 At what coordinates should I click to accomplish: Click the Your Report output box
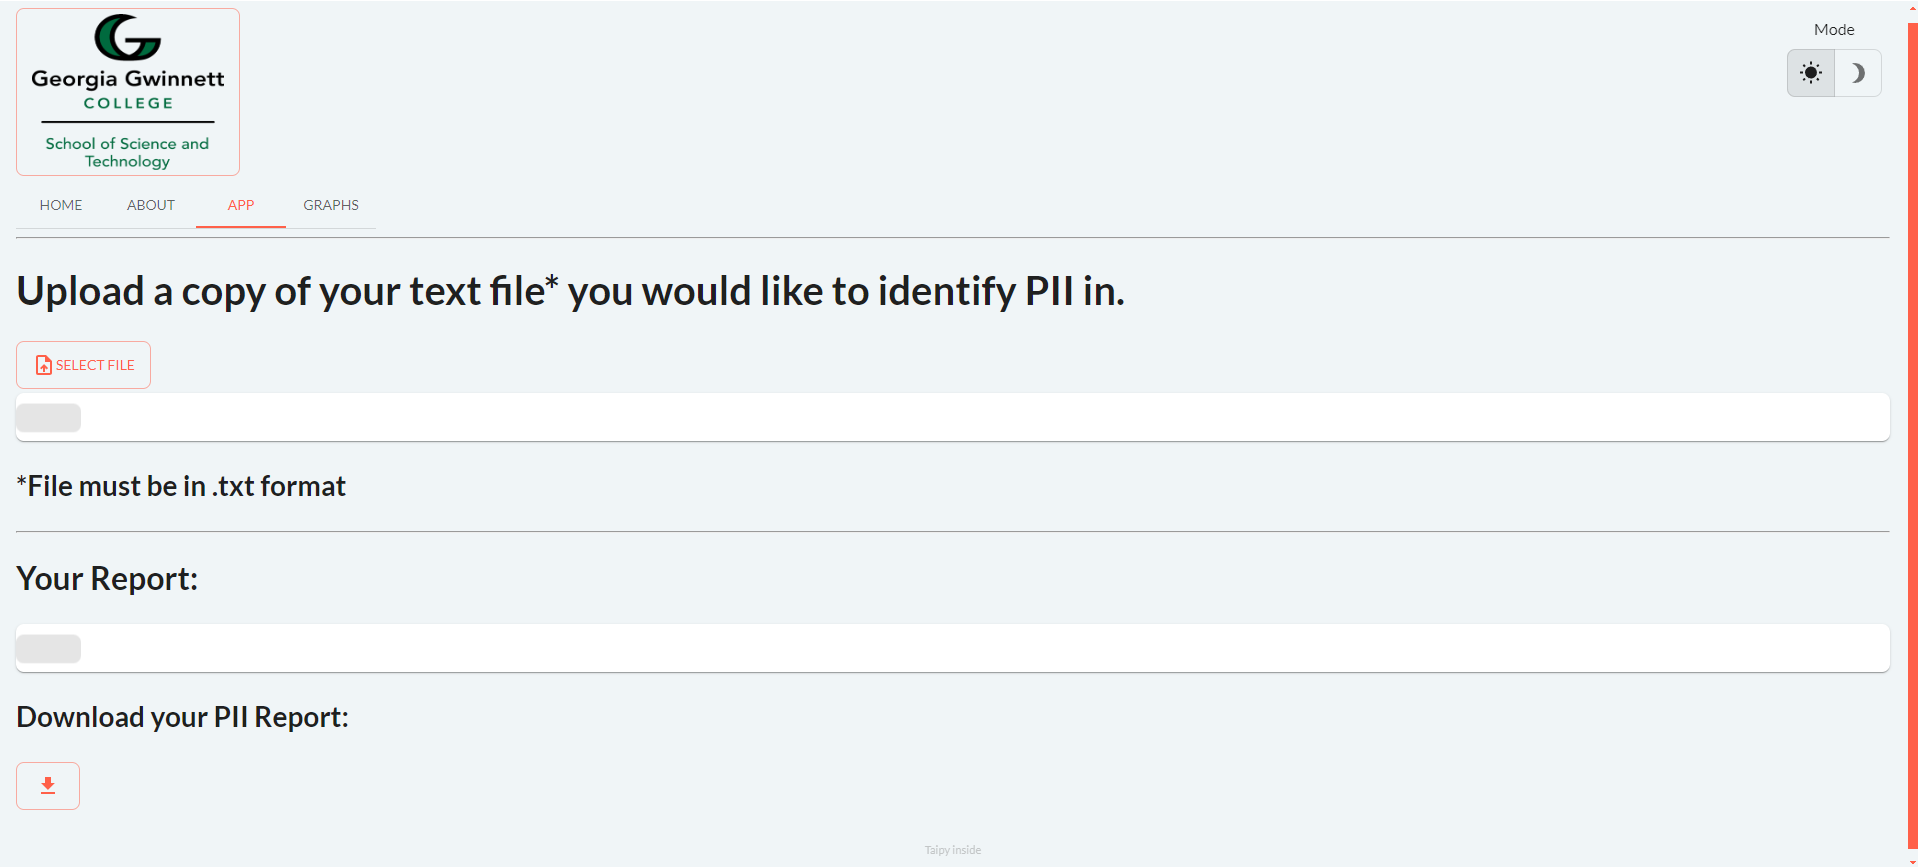click(x=953, y=648)
